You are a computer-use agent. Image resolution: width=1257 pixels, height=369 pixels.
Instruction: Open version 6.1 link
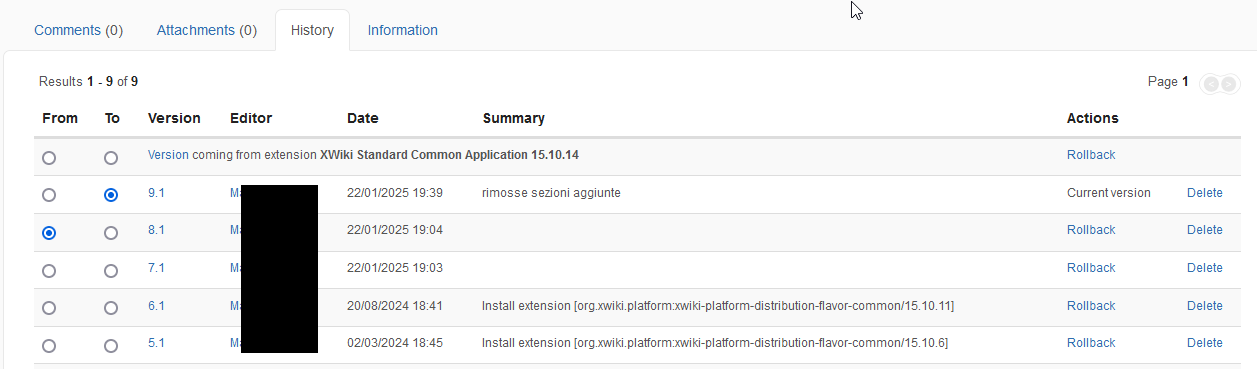point(156,306)
